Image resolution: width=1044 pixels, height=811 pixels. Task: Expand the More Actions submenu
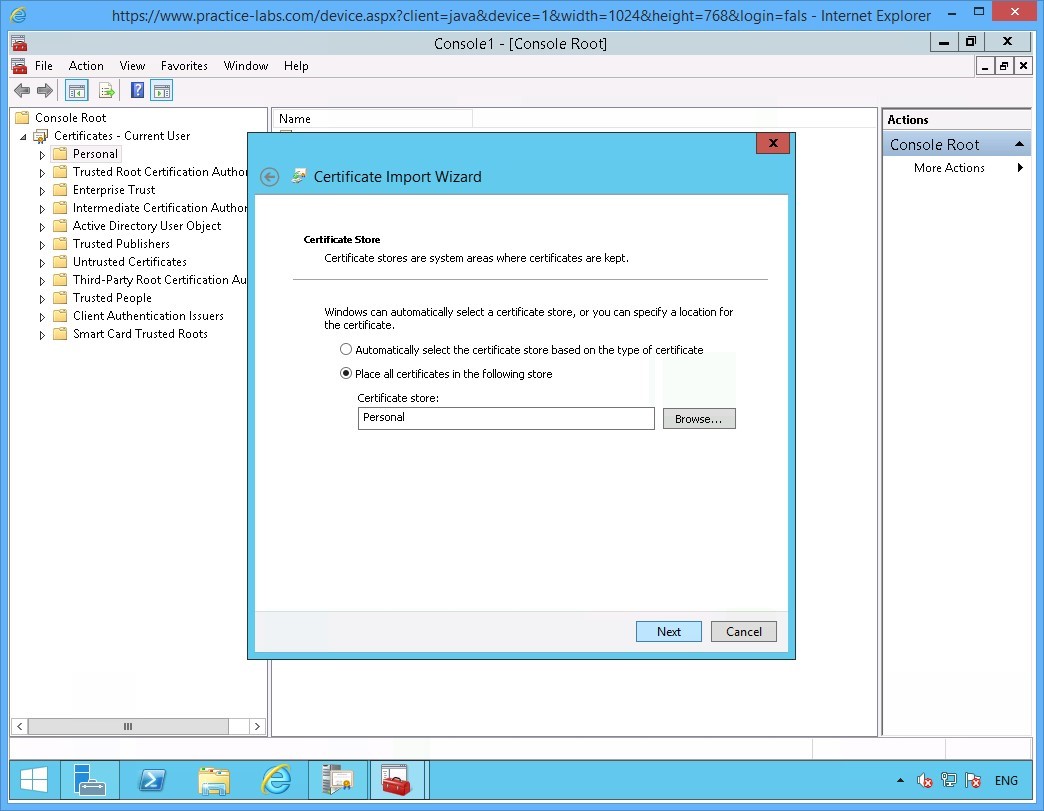[x=1019, y=168]
